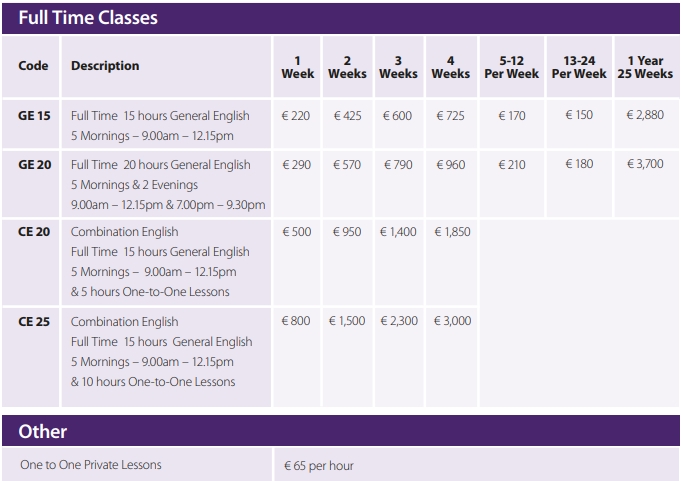Select the CE 20 course code
This screenshot has width=681, height=481.
[x=34, y=231]
